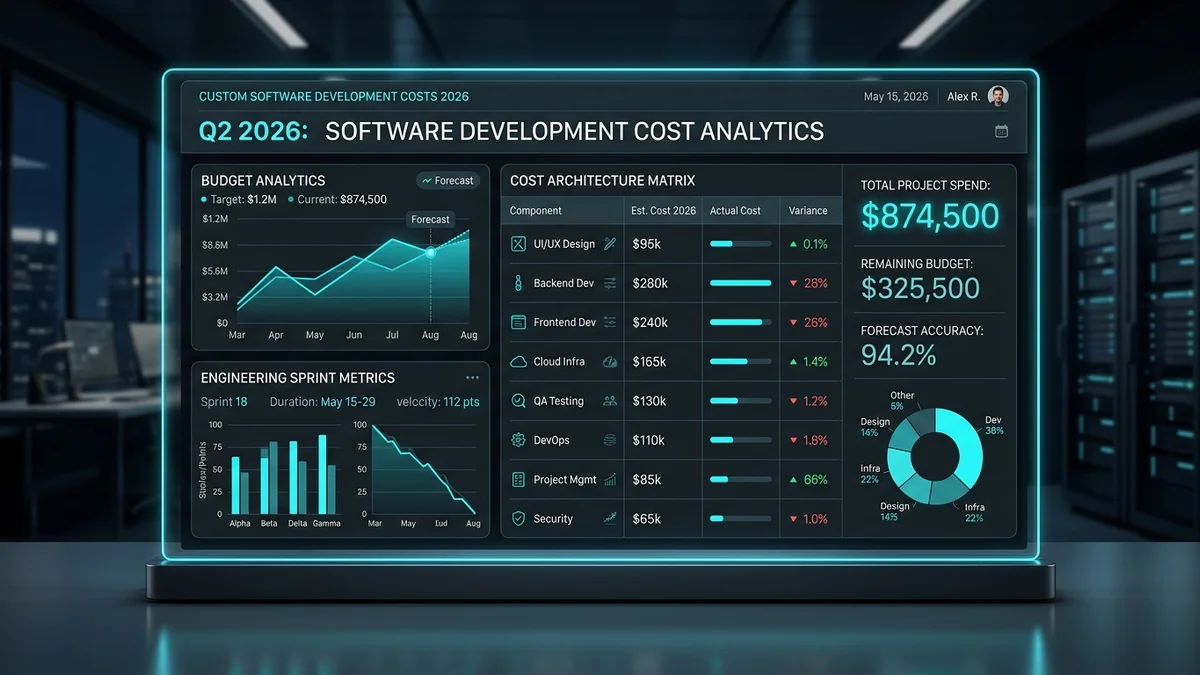Click the $130k QA Testing estimated cost
The image size is (1200, 675).
[x=650, y=401]
